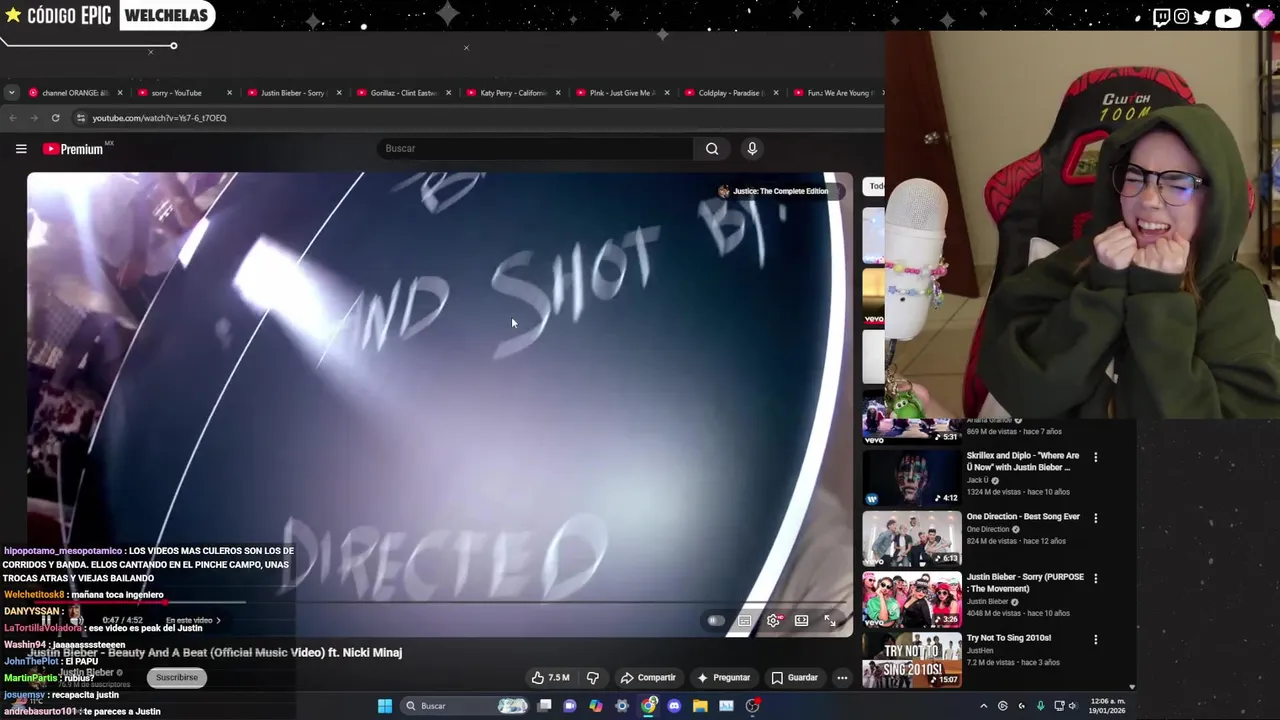The height and width of the screenshot is (720, 1280).
Task: Like the video with 7.5 M
Action: click(x=550, y=678)
